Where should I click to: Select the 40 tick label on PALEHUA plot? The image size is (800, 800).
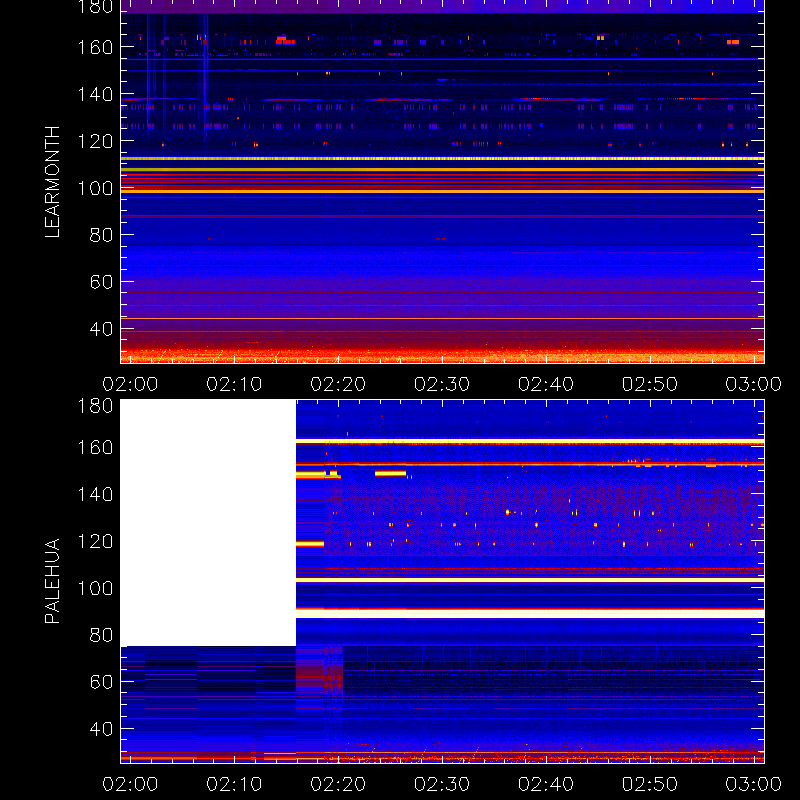pyautogui.click(x=101, y=729)
